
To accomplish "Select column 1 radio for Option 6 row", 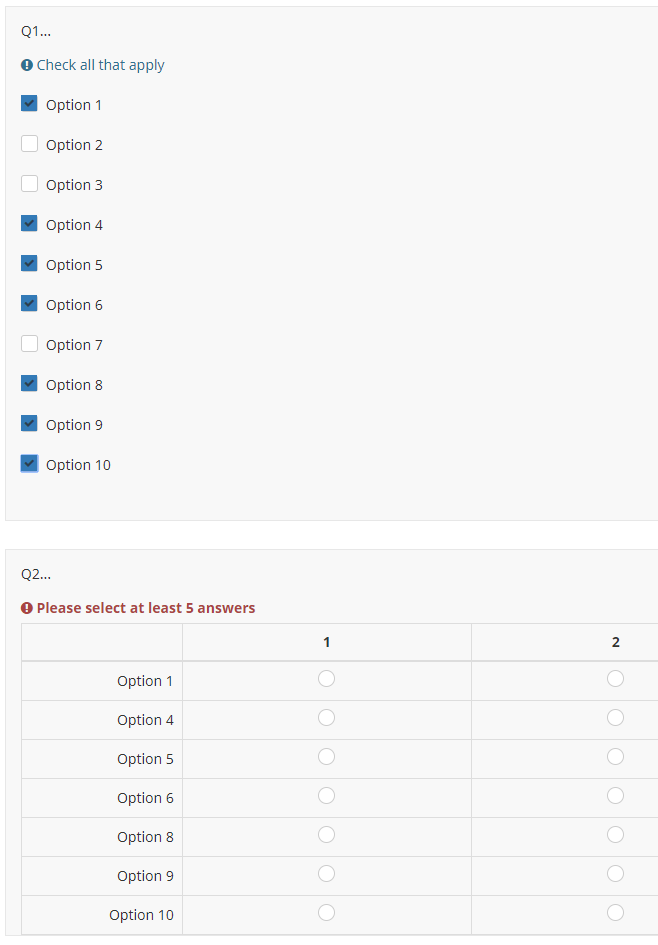I will 326,796.
